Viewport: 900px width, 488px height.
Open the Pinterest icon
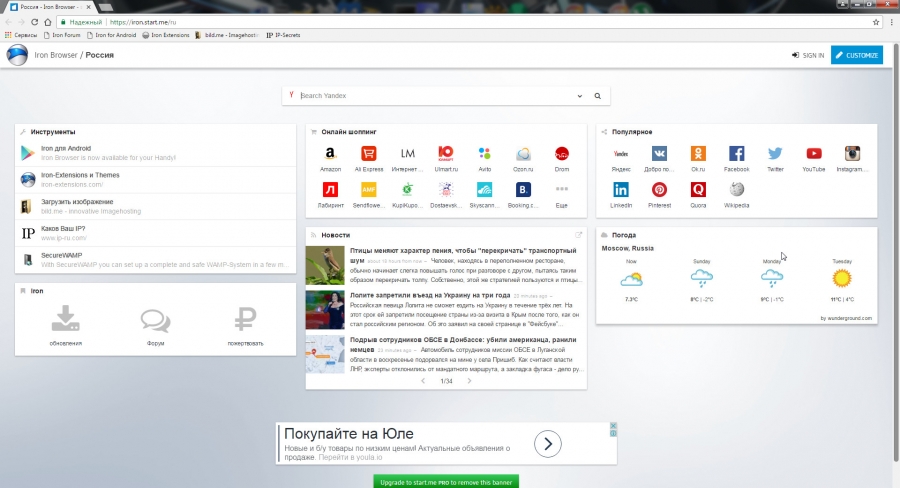pyautogui.click(x=659, y=189)
